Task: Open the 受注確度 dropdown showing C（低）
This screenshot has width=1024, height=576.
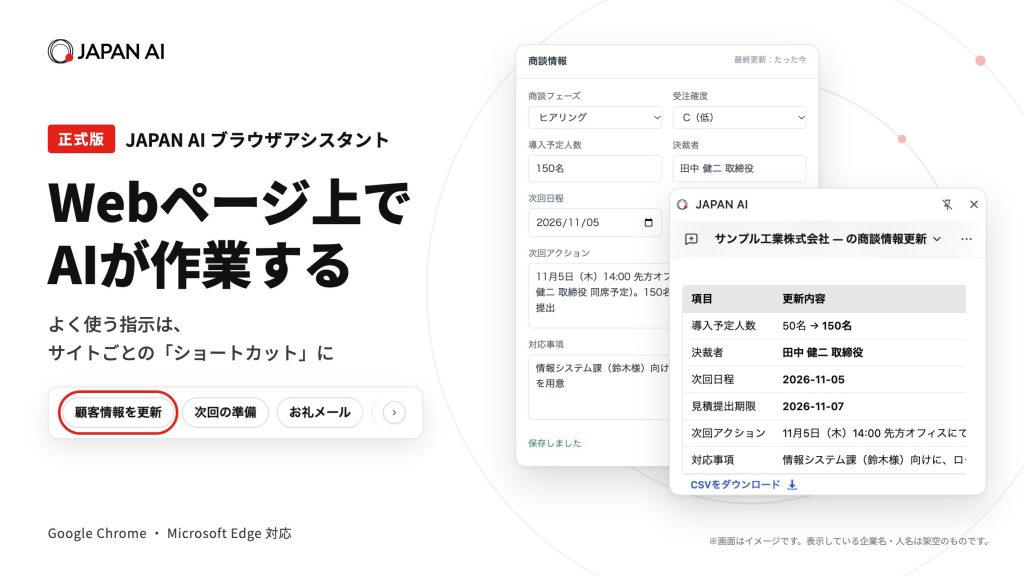Action: 739,118
